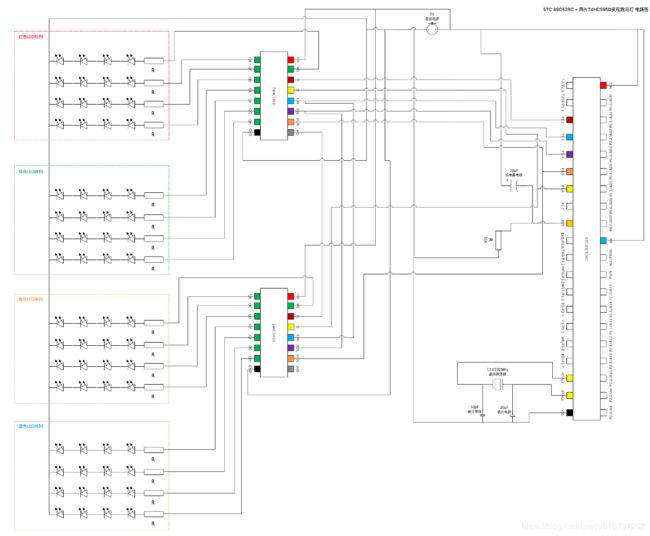Select the 30pF capacitor left of crystal

pos(483,415)
